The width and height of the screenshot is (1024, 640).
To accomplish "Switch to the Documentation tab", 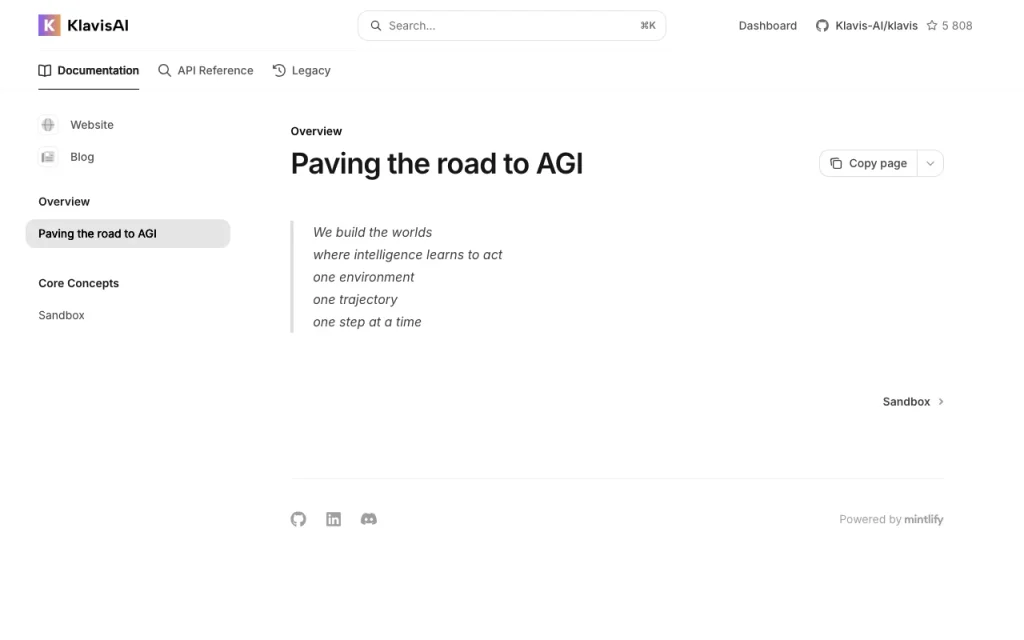I will (88, 71).
